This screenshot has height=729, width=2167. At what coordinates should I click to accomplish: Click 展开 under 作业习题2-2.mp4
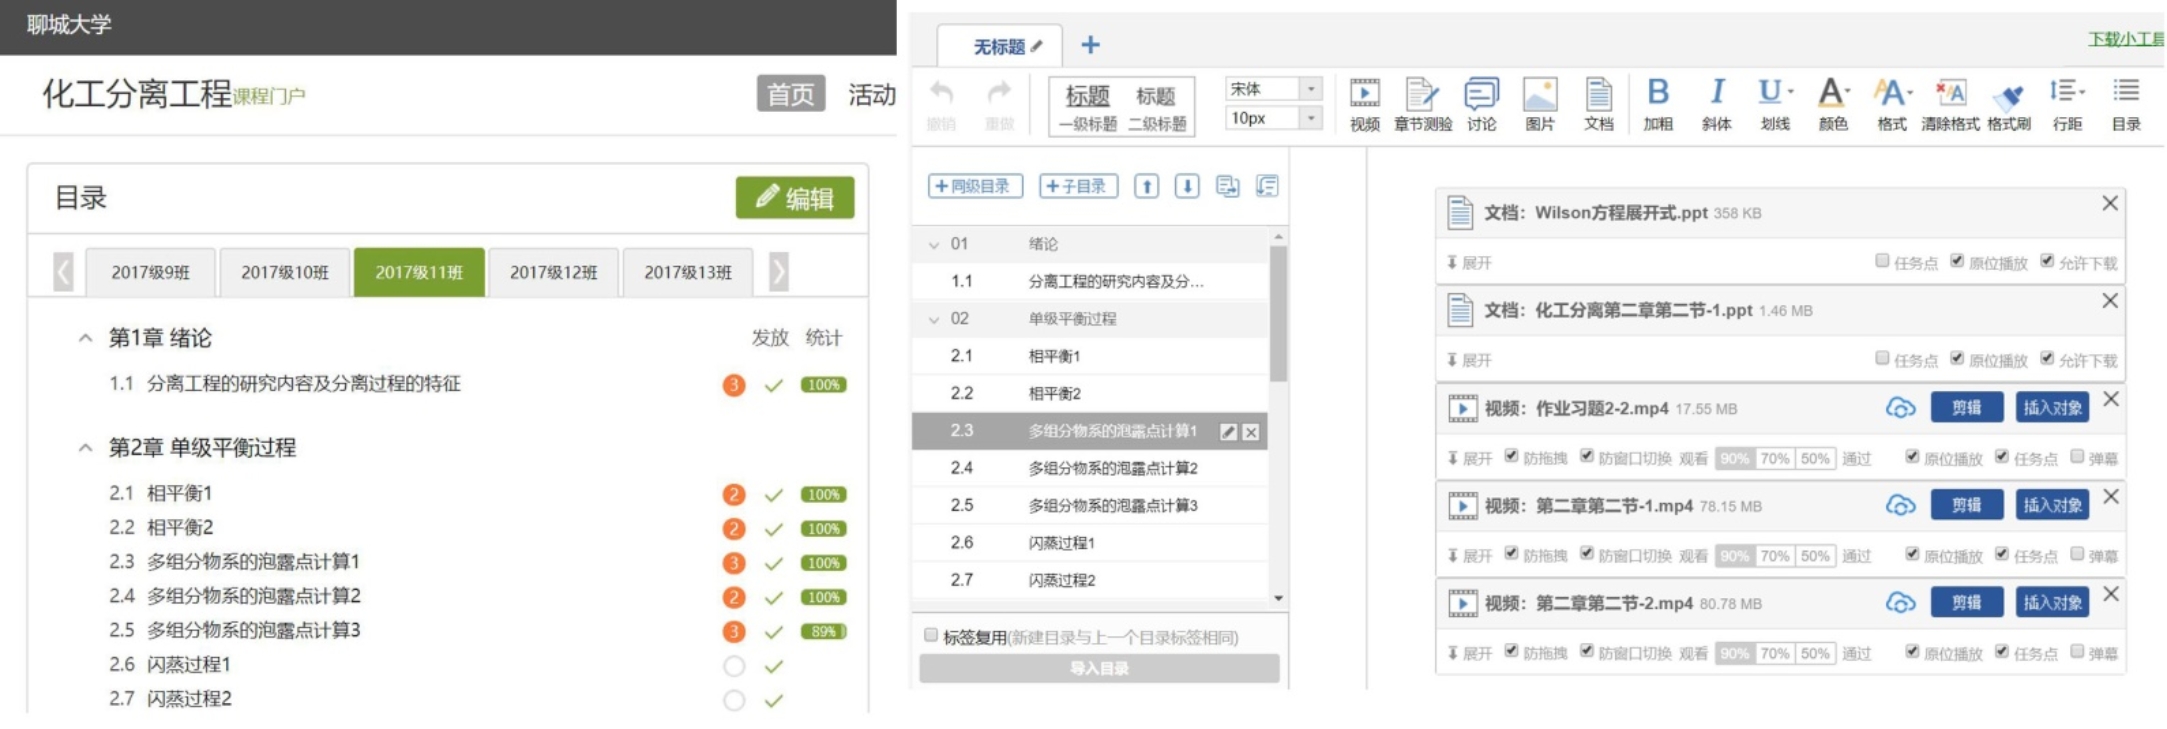click(x=1469, y=458)
